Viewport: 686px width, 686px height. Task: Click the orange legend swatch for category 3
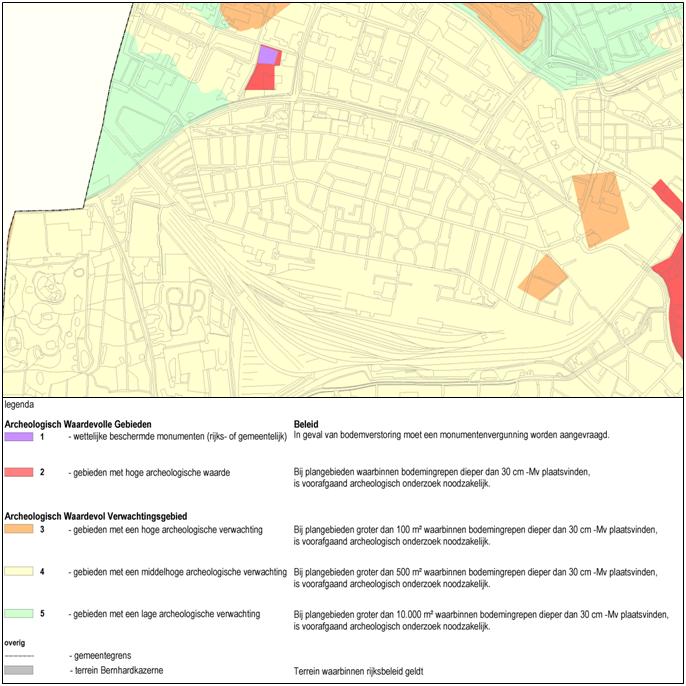(x=19, y=529)
